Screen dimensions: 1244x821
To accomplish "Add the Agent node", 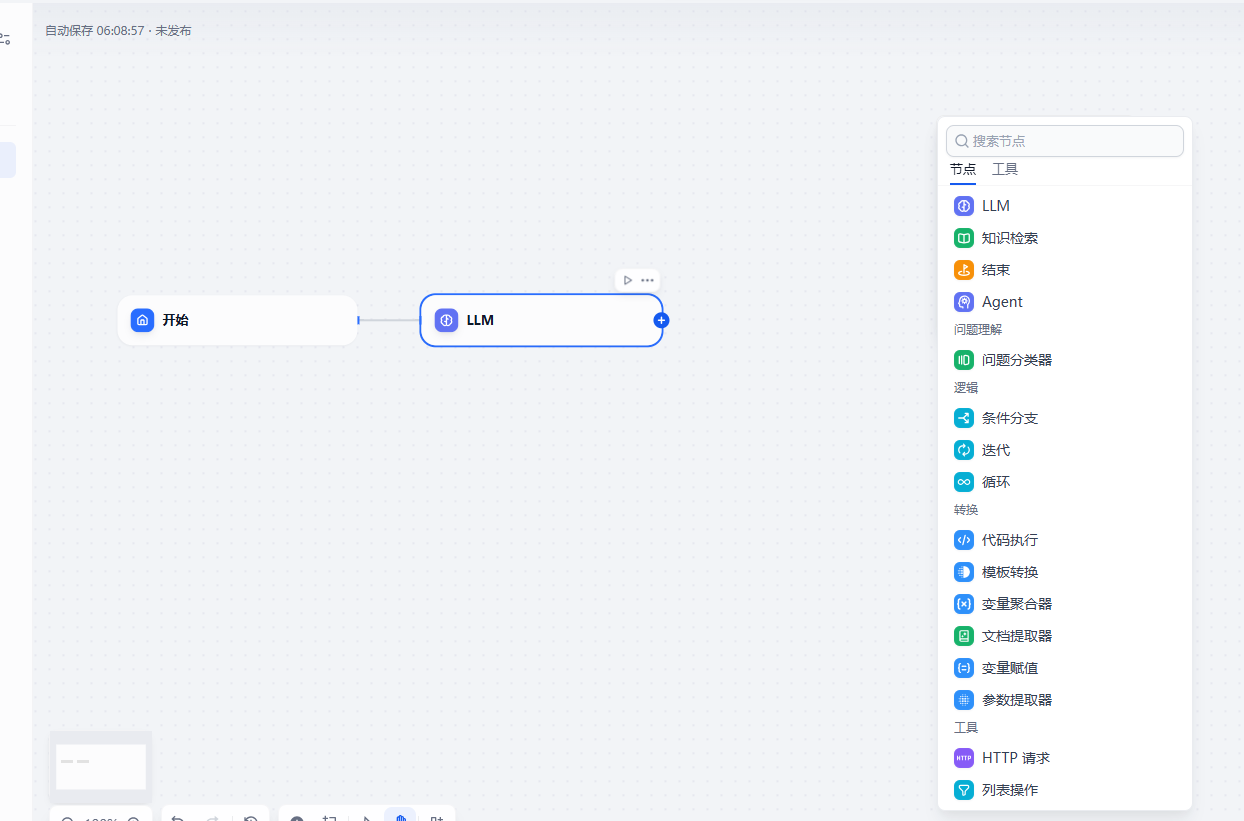I will tap(1064, 302).
